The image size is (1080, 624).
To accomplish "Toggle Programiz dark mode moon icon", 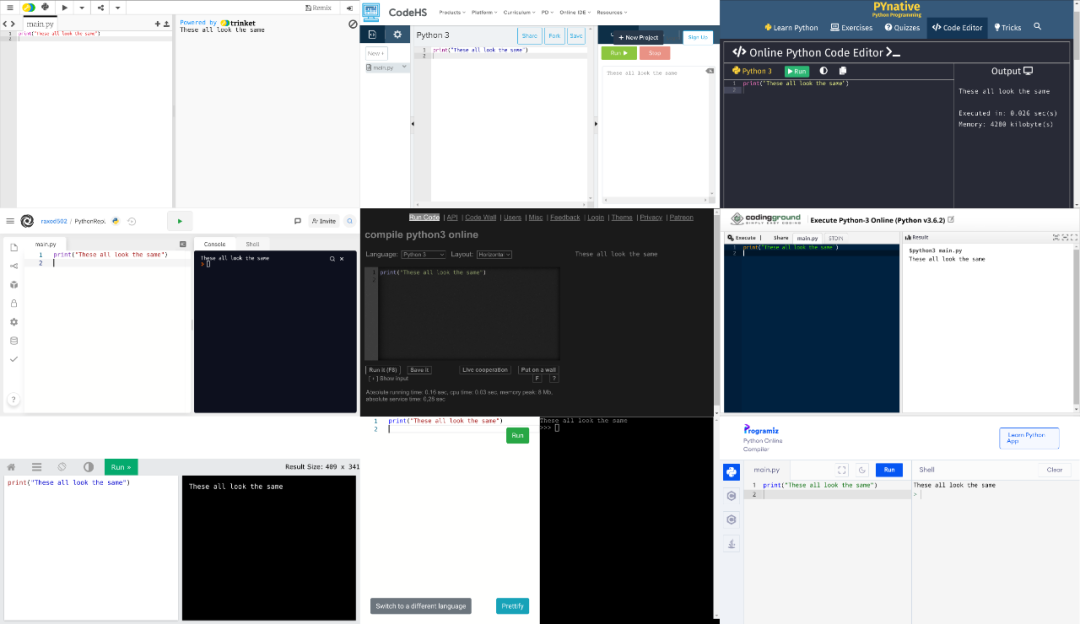I will [x=862, y=470].
